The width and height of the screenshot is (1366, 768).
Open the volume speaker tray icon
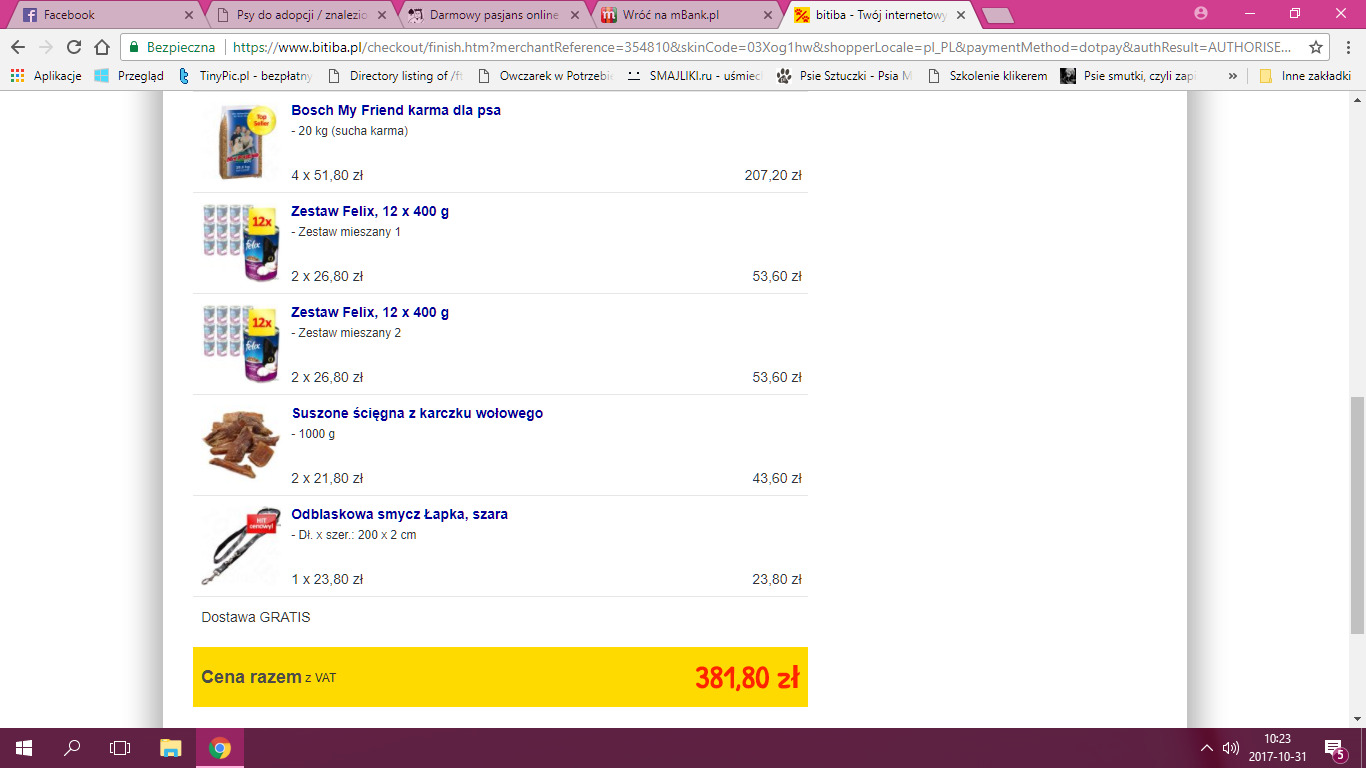(x=1231, y=748)
